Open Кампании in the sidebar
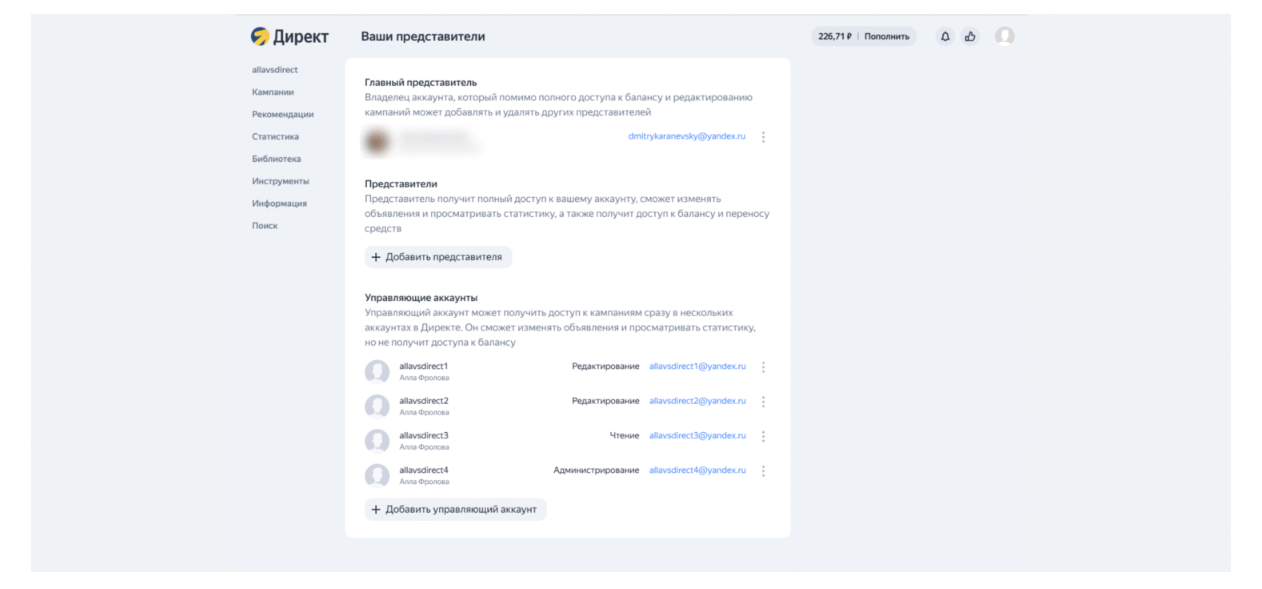 pyautogui.click(x=273, y=92)
